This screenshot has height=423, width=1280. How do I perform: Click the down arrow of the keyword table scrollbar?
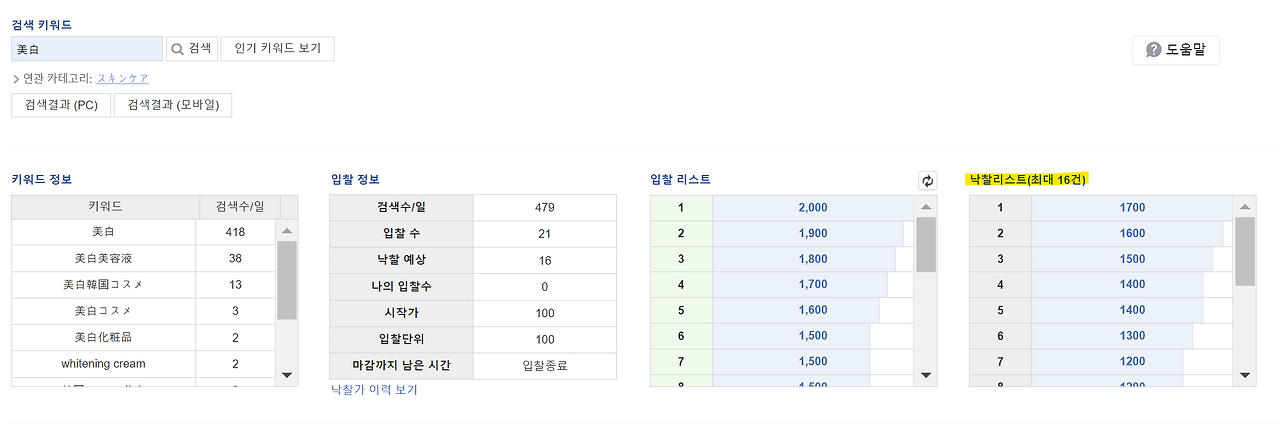click(287, 375)
